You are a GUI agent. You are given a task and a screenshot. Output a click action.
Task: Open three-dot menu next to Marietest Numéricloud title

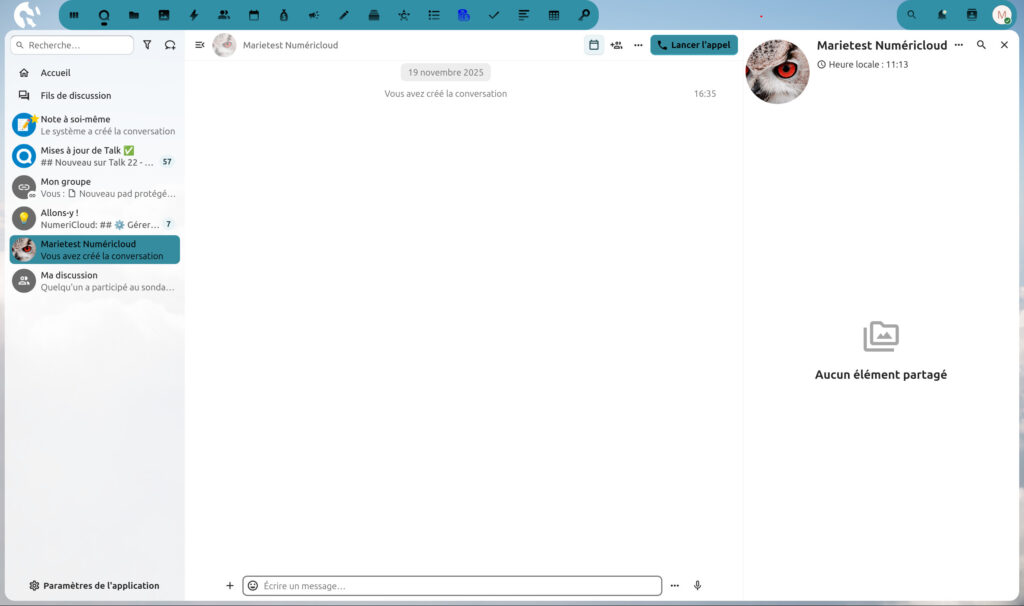point(959,45)
